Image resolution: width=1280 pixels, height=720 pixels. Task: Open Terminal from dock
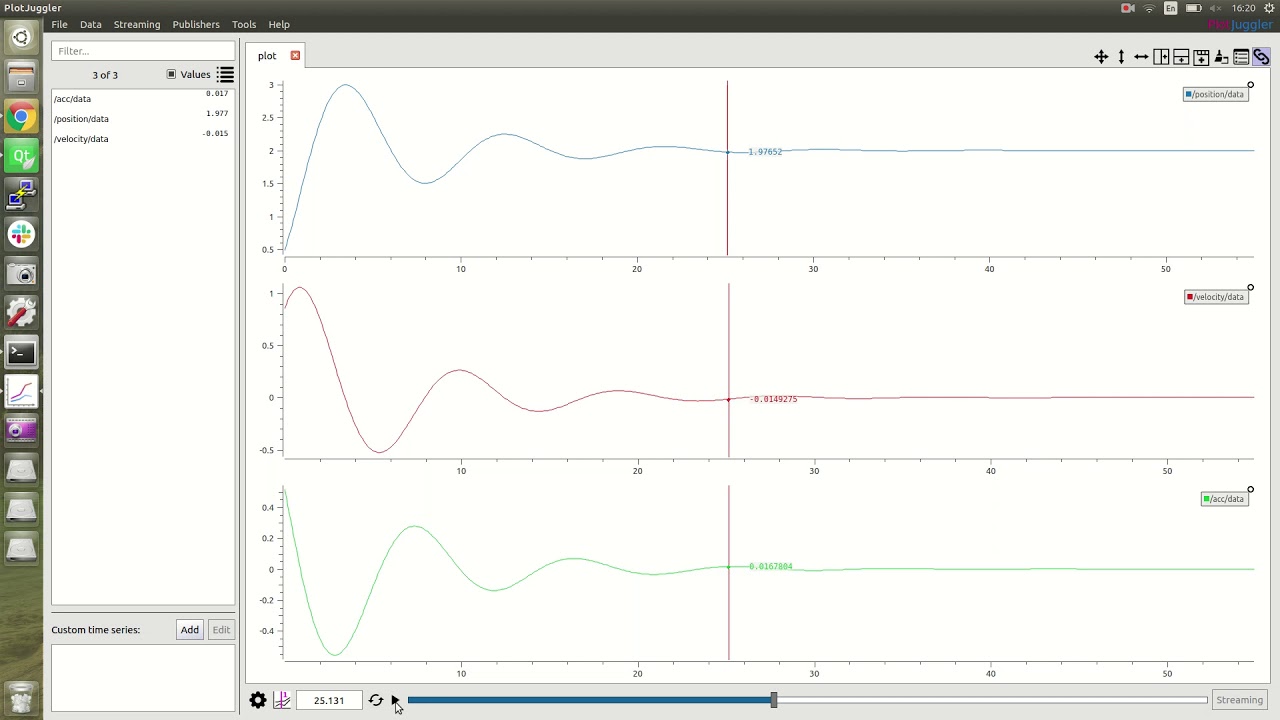pyautogui.click(x=21, y=352)
